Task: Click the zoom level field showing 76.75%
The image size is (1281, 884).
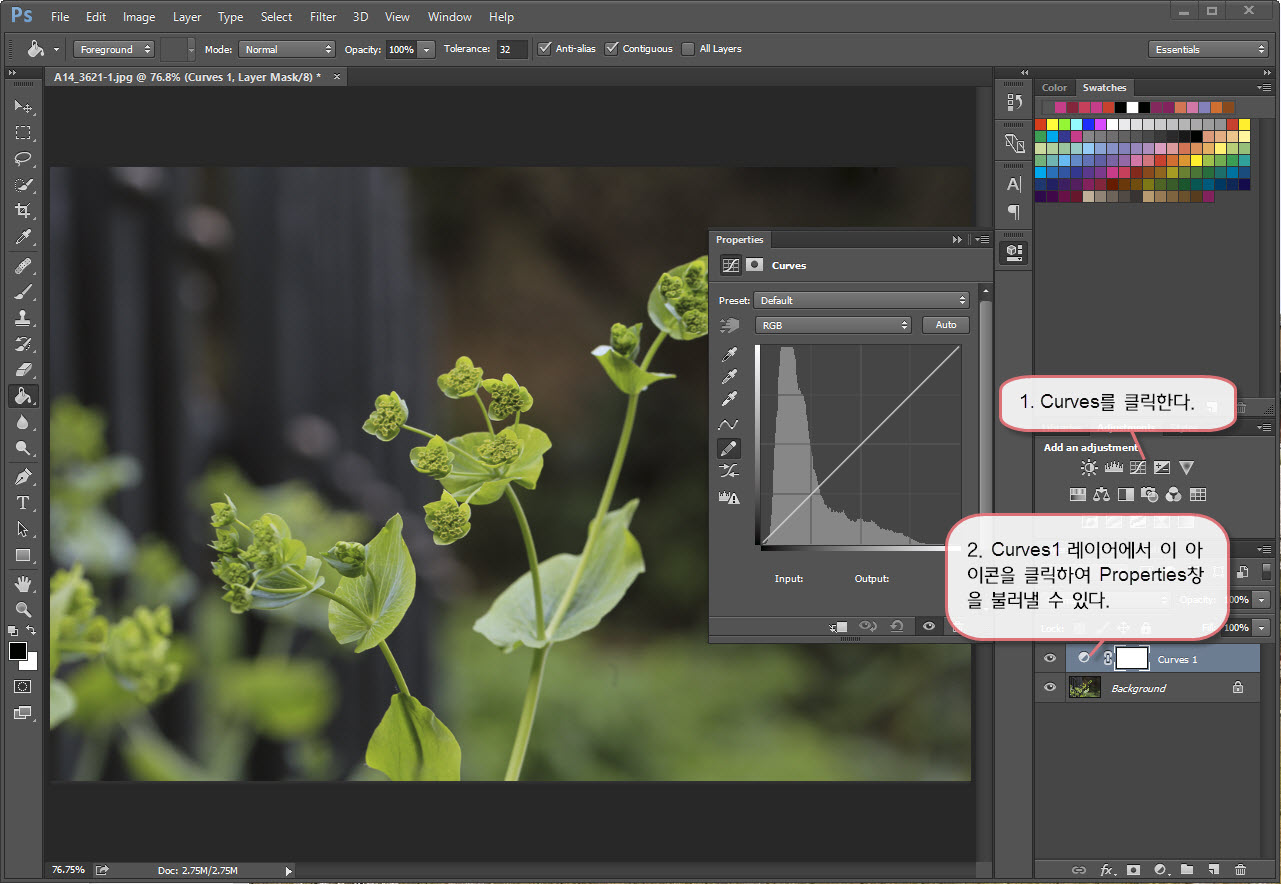Action: tap(68, 870)
